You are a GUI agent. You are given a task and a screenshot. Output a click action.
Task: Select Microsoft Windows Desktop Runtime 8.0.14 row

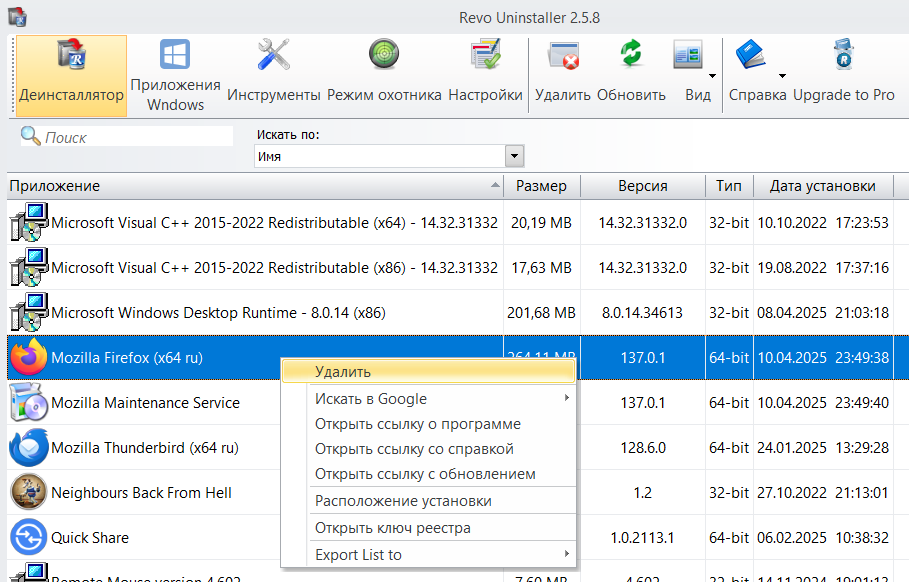pos(458,312)
